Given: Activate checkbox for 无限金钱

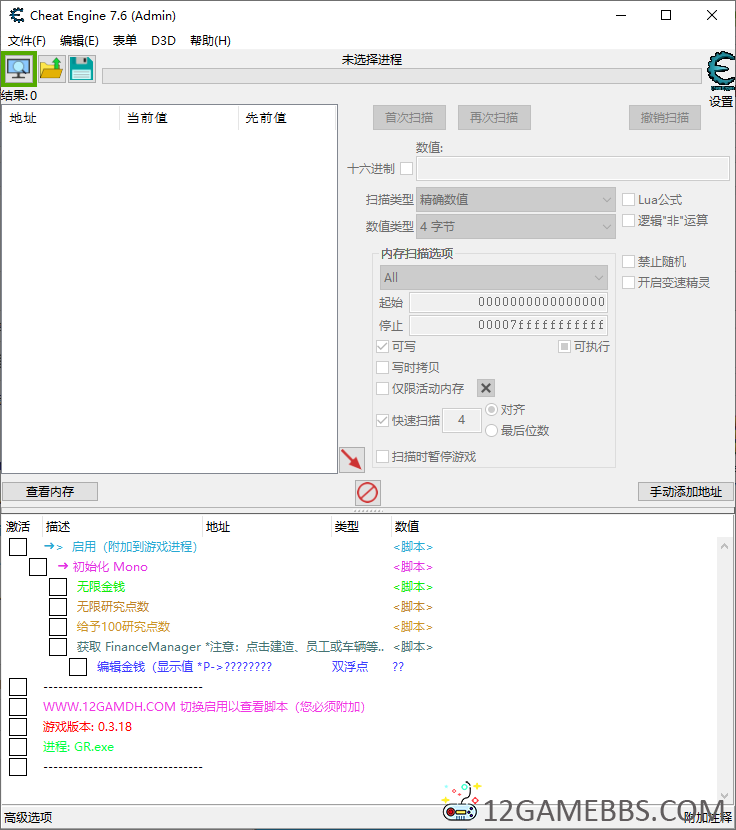Looking at the screenshot, I should [58, 587].
